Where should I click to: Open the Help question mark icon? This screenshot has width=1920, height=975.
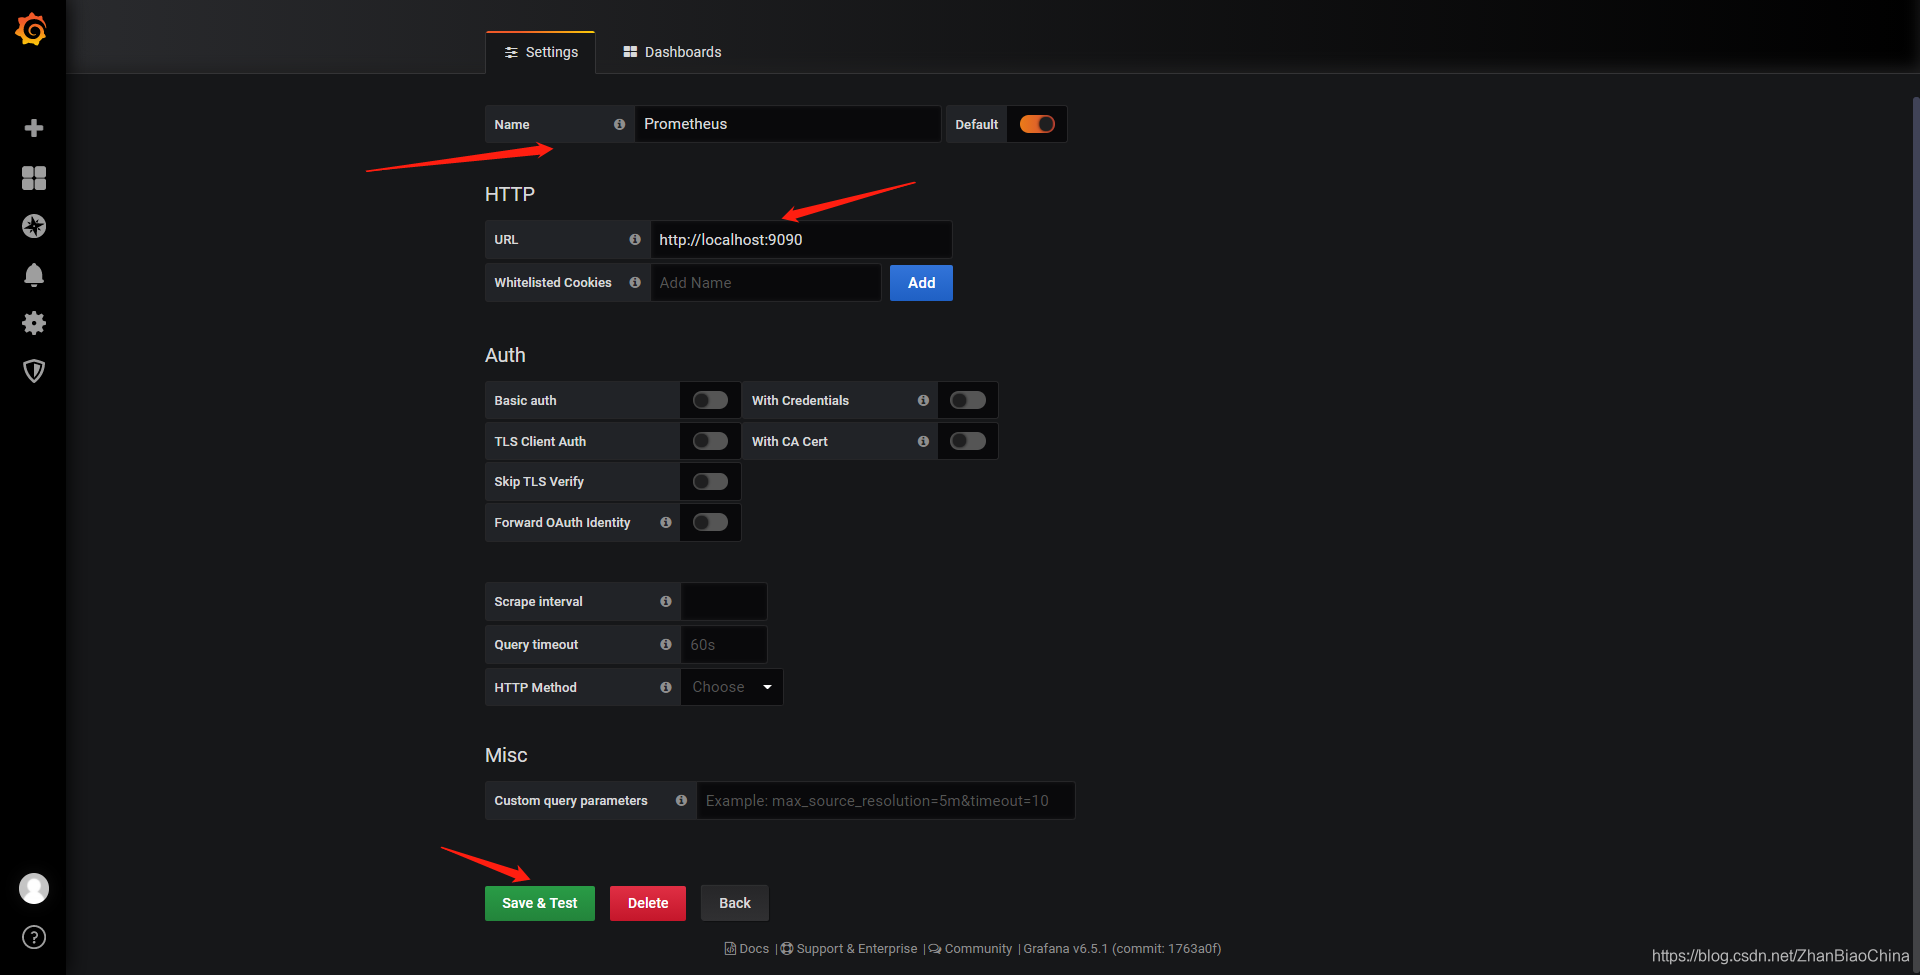tap(34, 937)
